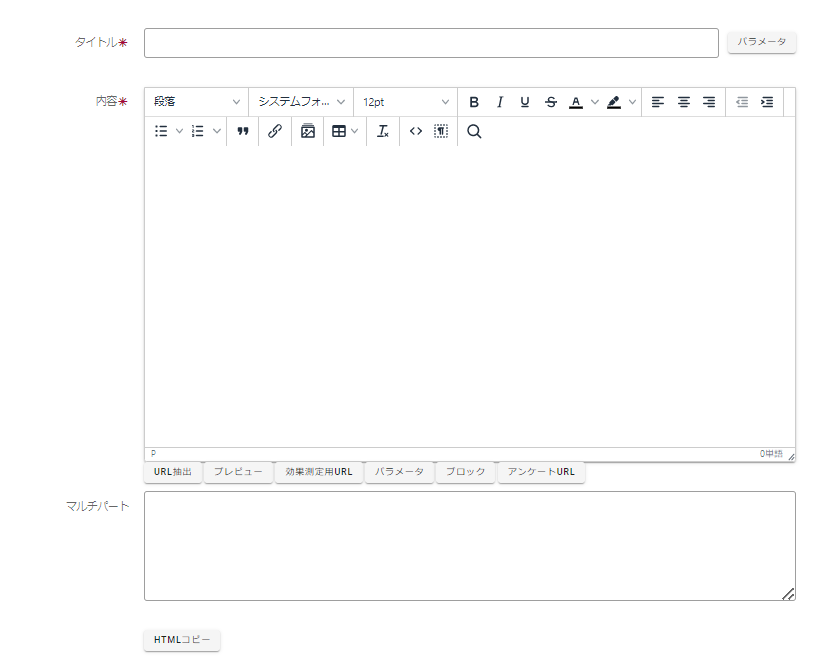Center align the text
The height and width of the screenshot is (665, 819).
pyautogui.click(x=684, y=102)
